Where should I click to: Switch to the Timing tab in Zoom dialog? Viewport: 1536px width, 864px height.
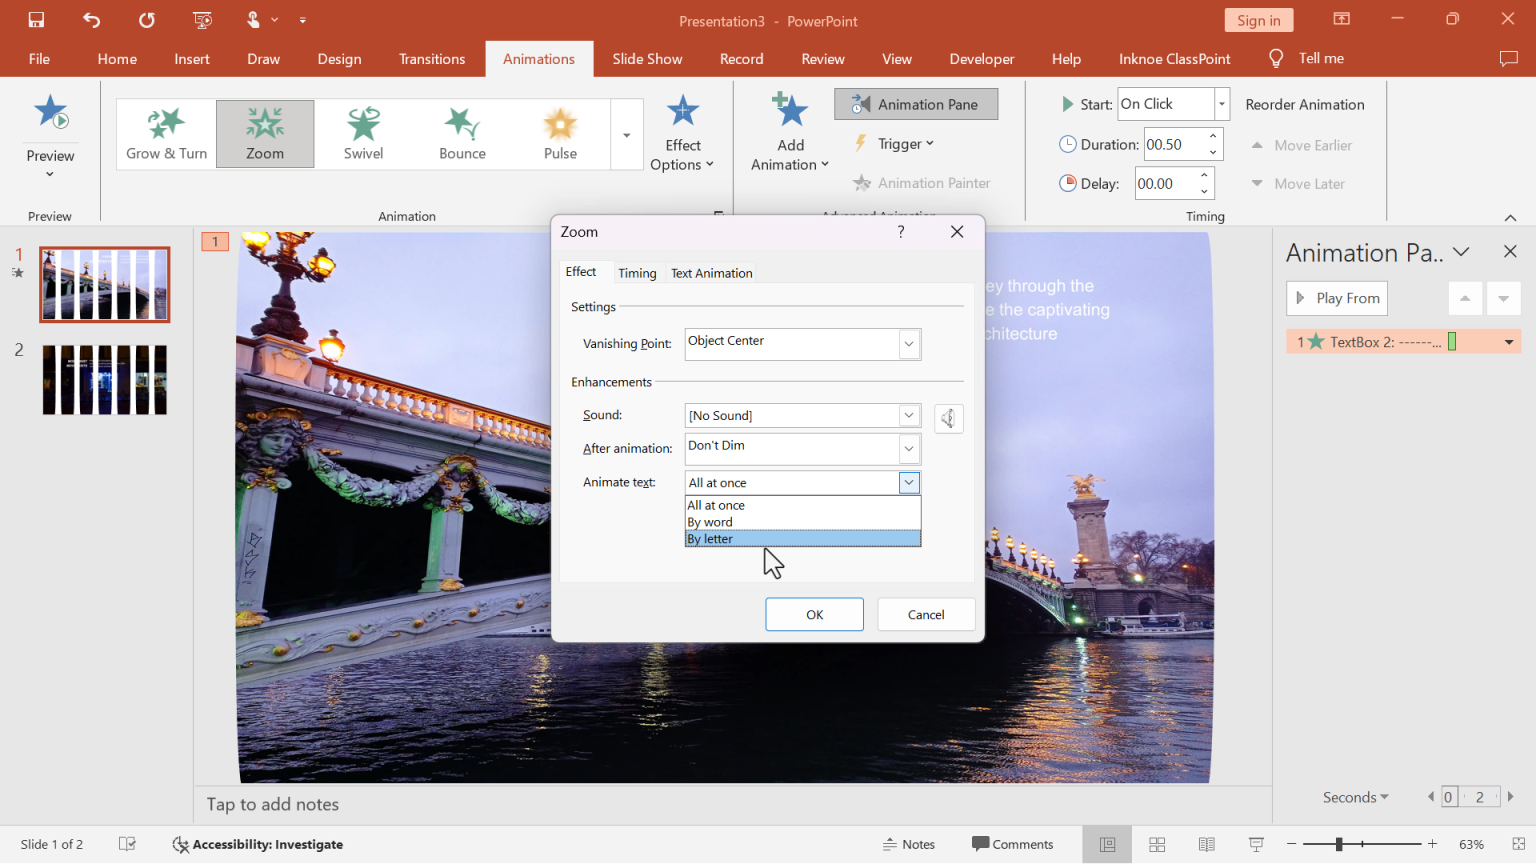click(637, 272)
